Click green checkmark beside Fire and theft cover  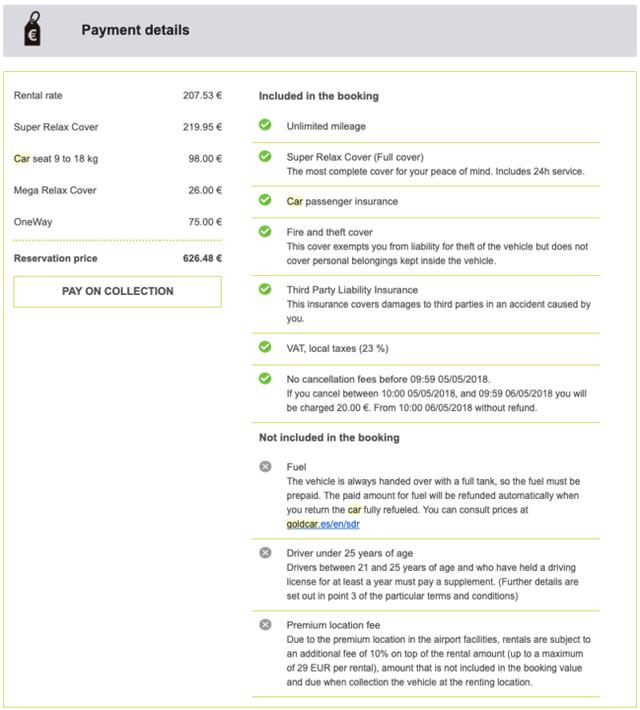265,231
